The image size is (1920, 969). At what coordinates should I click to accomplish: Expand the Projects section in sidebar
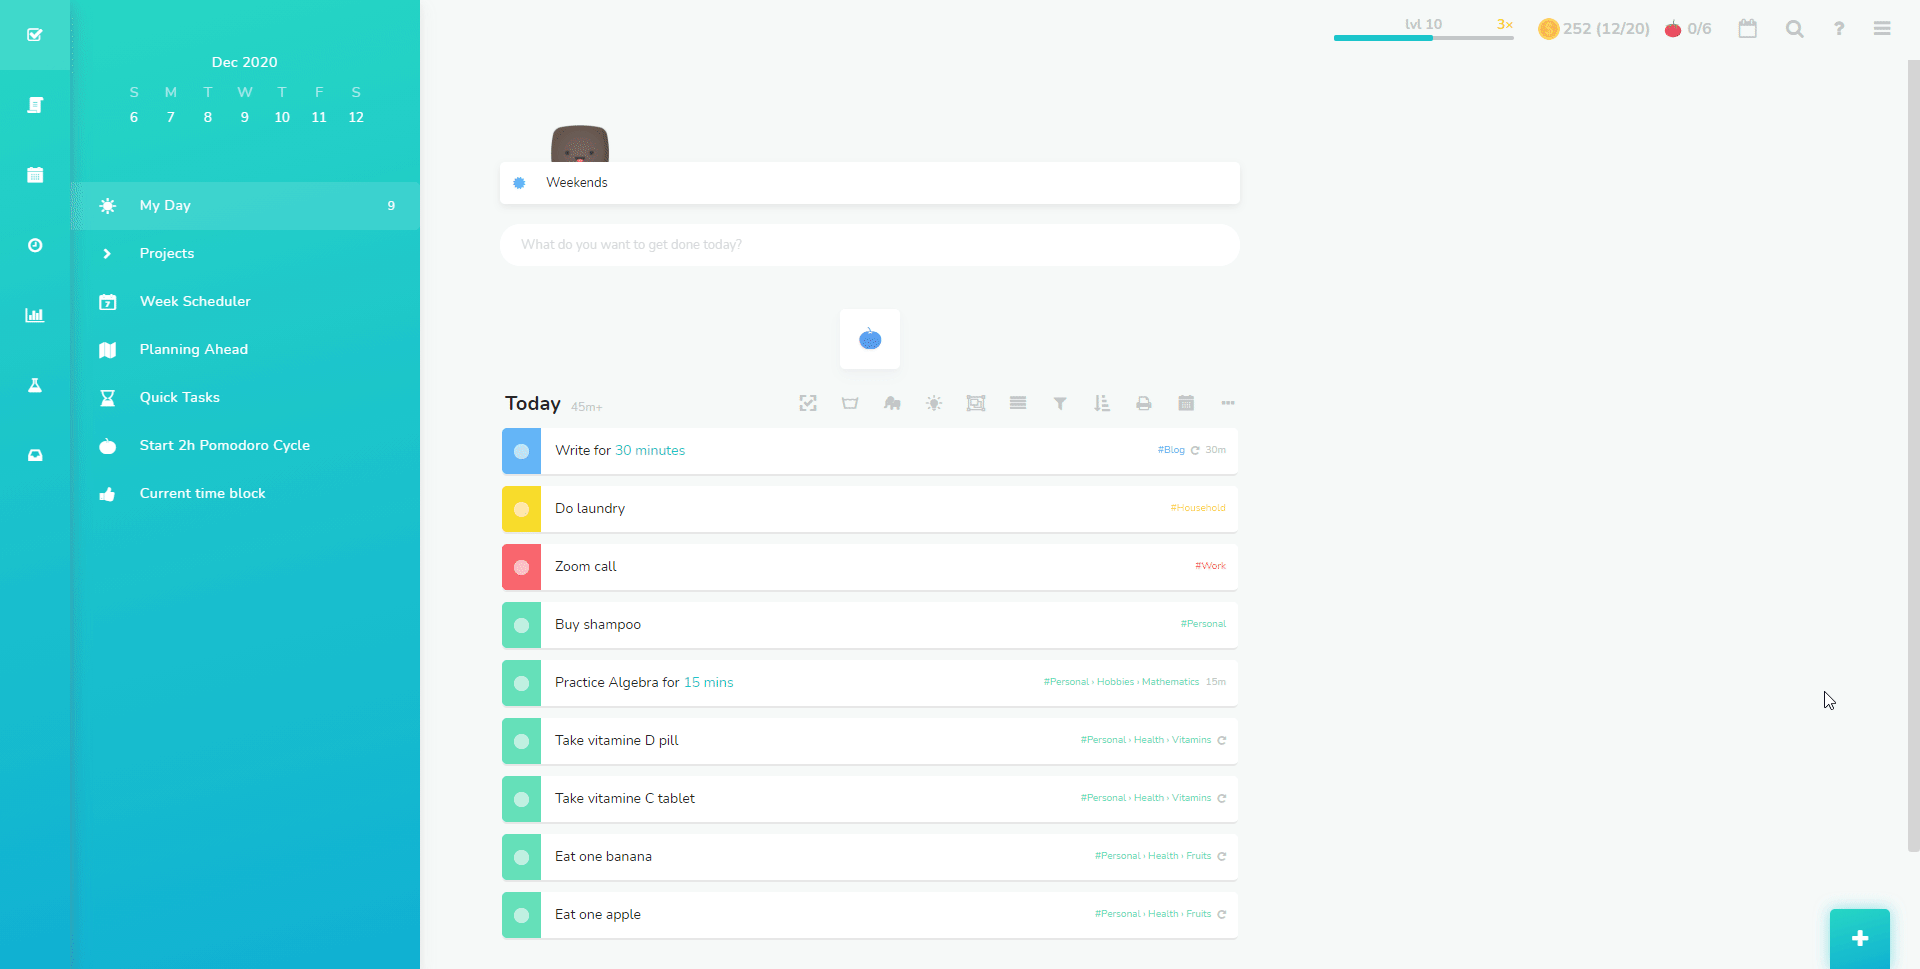pyautogui.click(x=245, y=253)
